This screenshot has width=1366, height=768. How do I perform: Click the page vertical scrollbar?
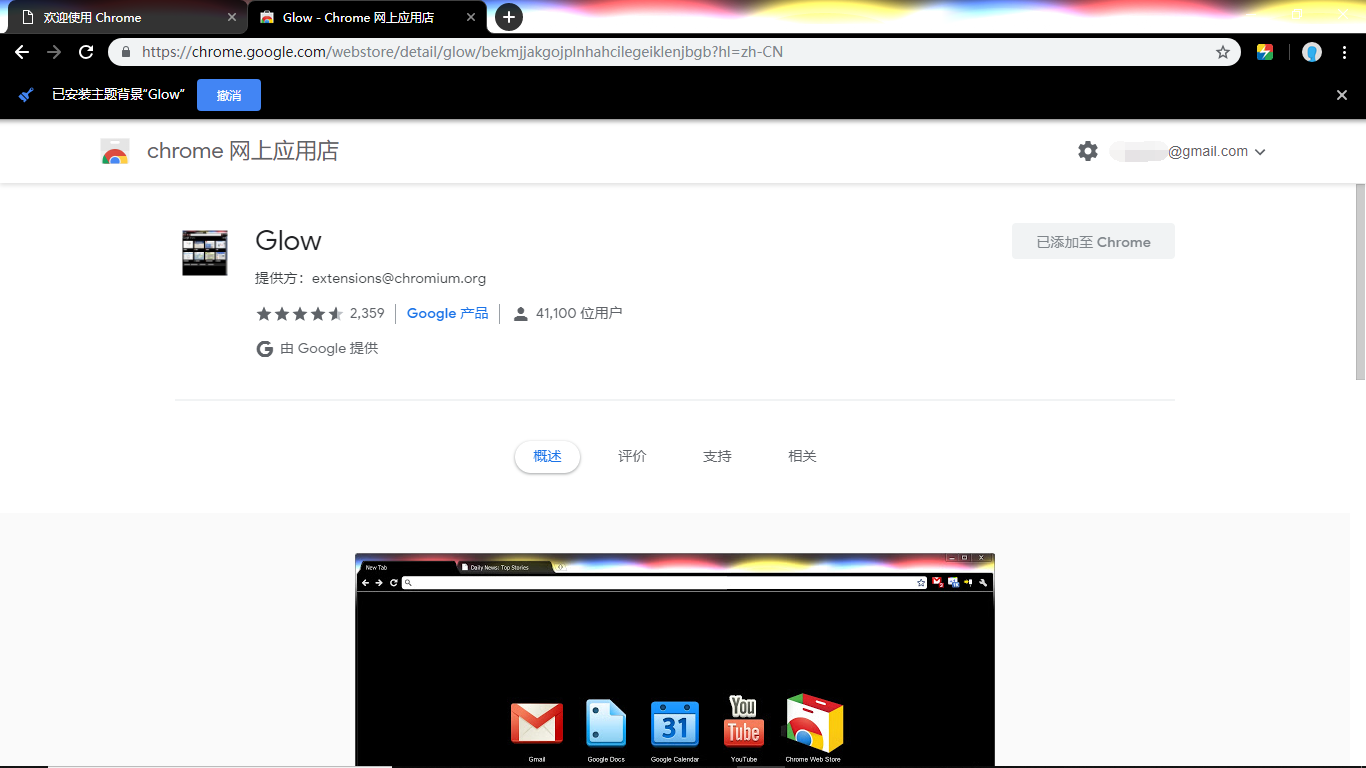pyautogui.click(x=1360, y=280)
